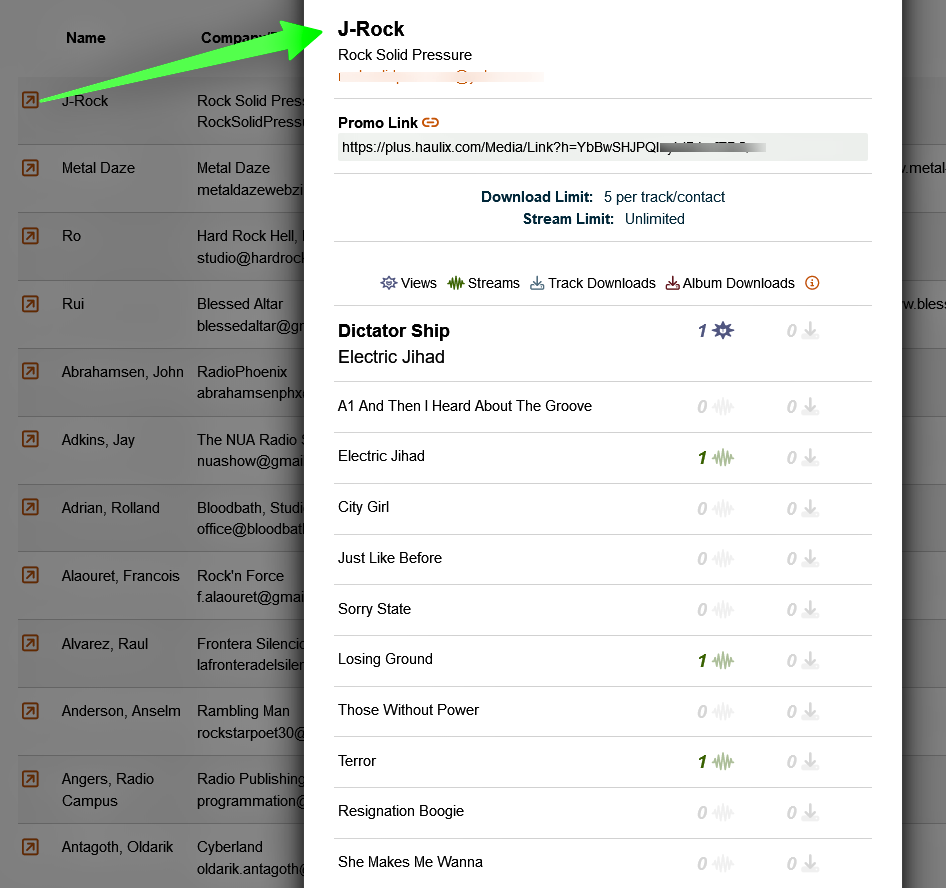Click the Dictator Ship album title

tap(393, 331)
